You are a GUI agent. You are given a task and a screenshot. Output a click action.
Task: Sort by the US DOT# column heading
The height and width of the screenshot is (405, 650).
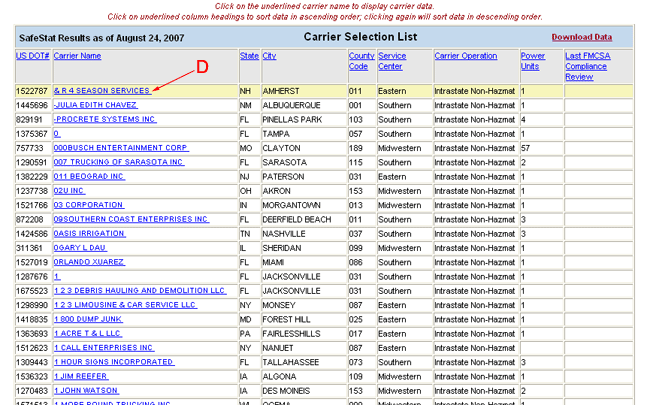(x=33, y=56)
